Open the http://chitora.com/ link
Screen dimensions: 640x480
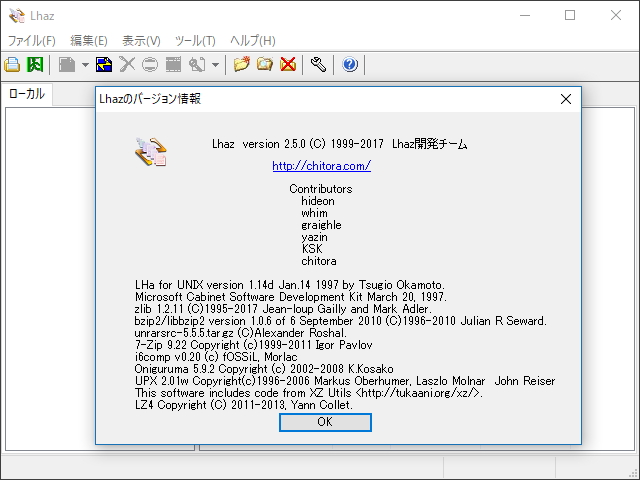pos(322,166)
